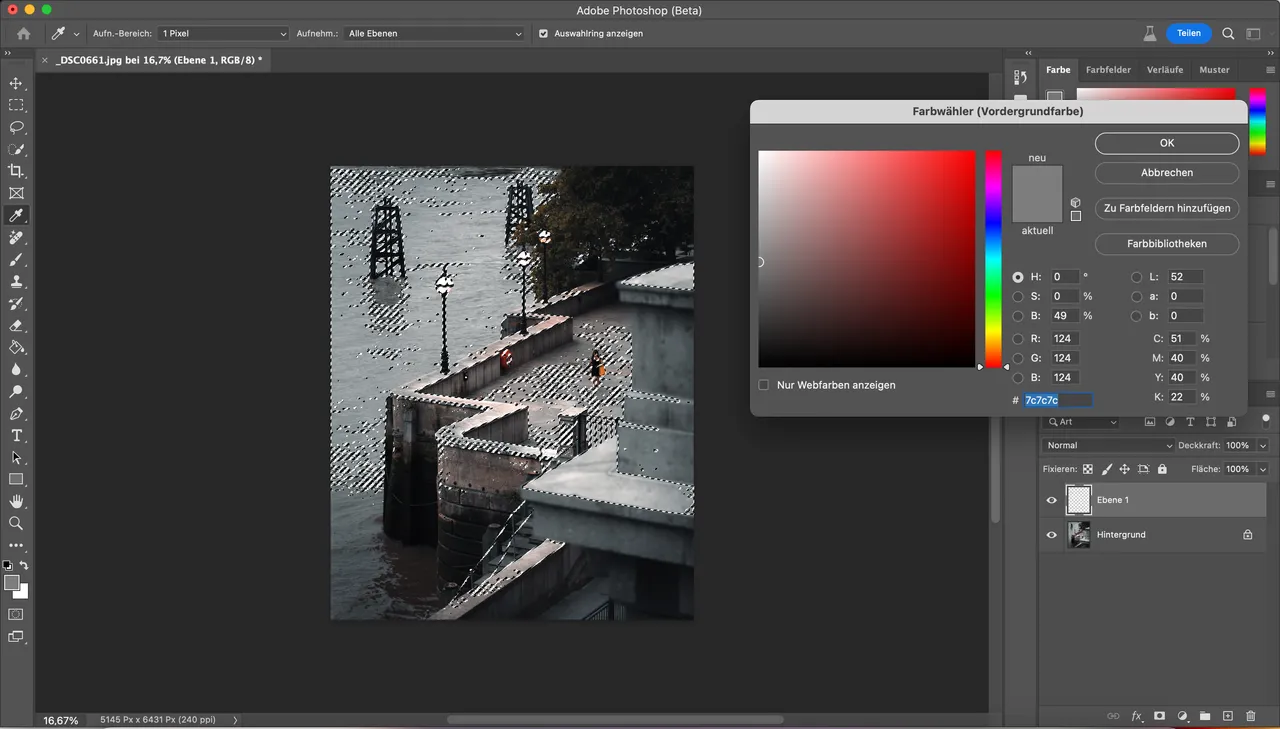Screen dimensions: 1280x729
Task: Select the Spot Healing Brush tool
Action: click(16, 237)
